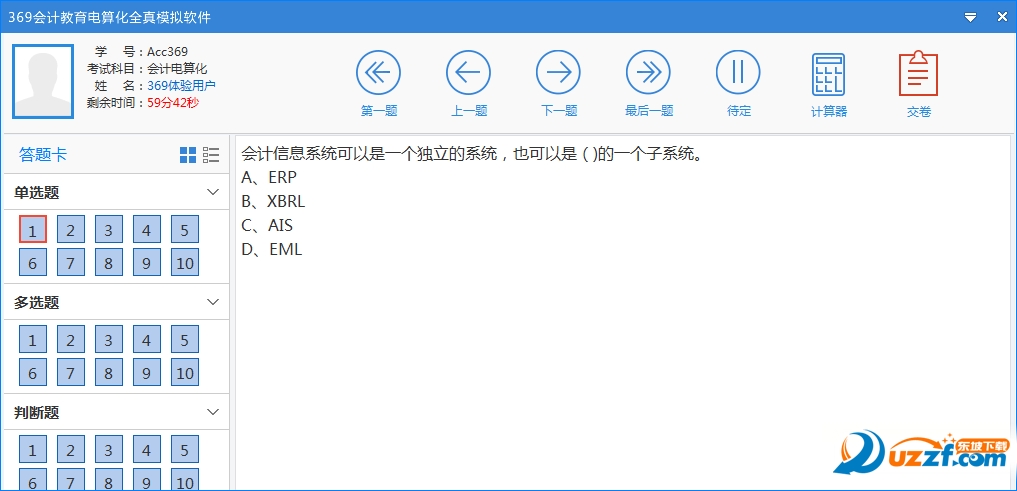Open single-choice question 2
This screenshot has height=491, width=1017.
(x=71, y=230)
